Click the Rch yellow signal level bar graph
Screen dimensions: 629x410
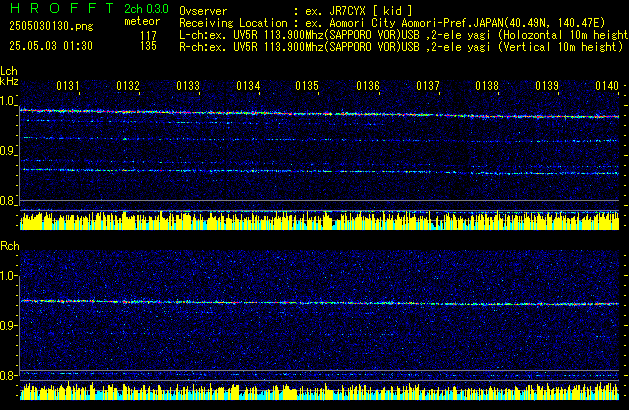319,391
